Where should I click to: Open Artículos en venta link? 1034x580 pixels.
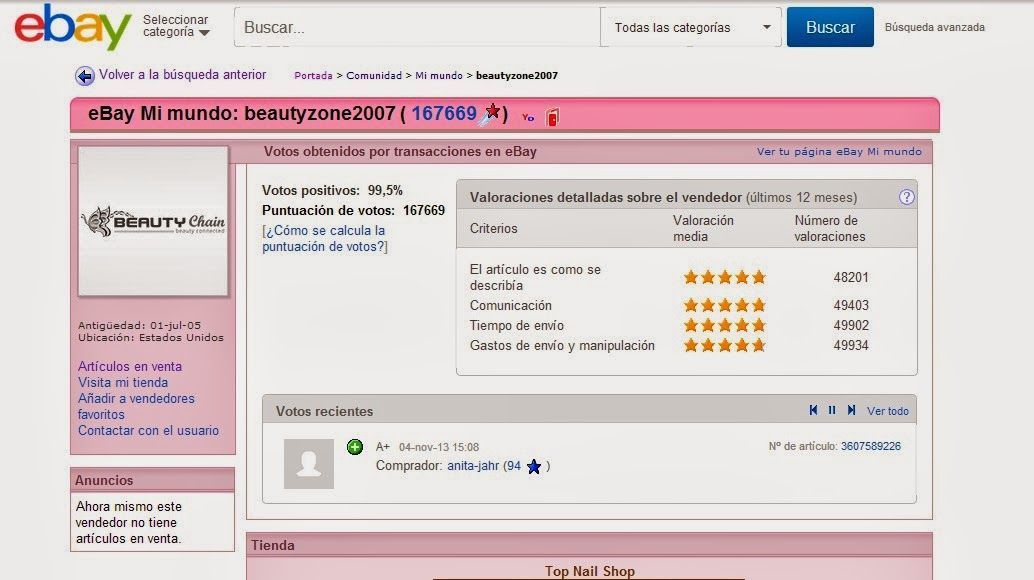pyautogui.click(x=130, y=366)
